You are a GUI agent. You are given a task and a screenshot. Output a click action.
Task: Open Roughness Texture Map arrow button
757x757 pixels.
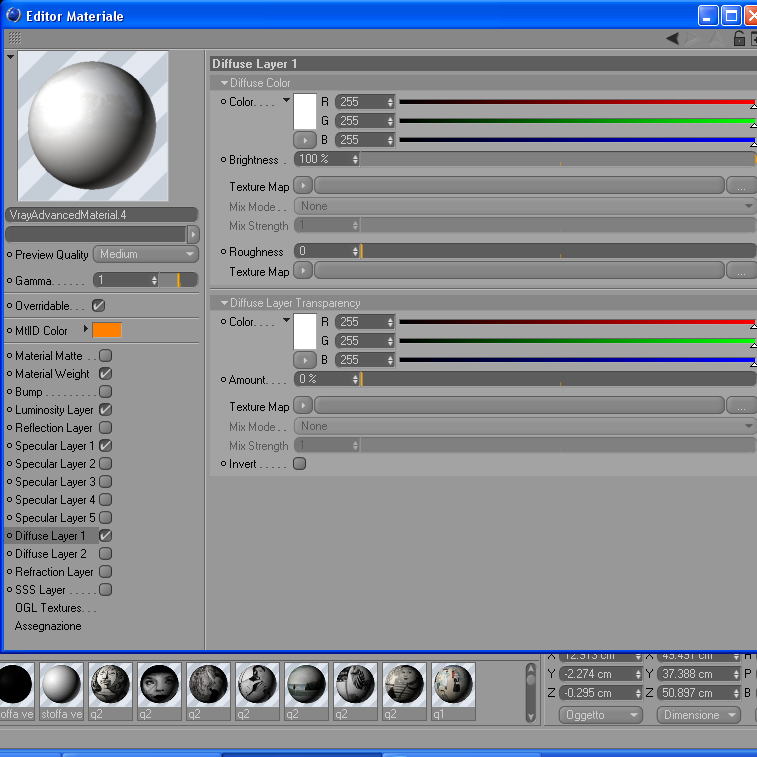pos(303,270)
